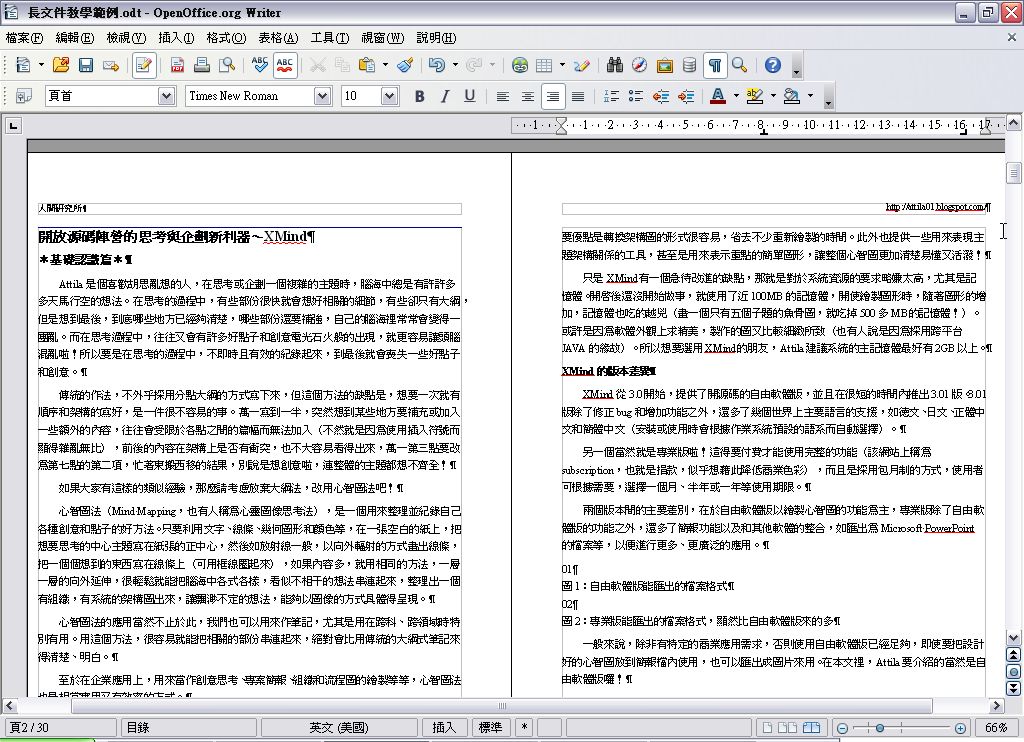Screen dimensions: 1024x742
Task: Open Data Sources icon
Action: pyautogui.click(x=689, y=65)
